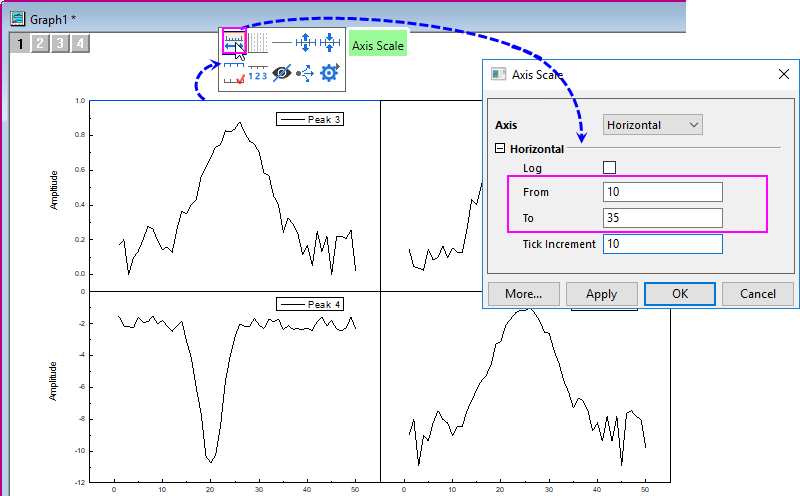Click the ruler with red checkmark icon

(234, 73)
